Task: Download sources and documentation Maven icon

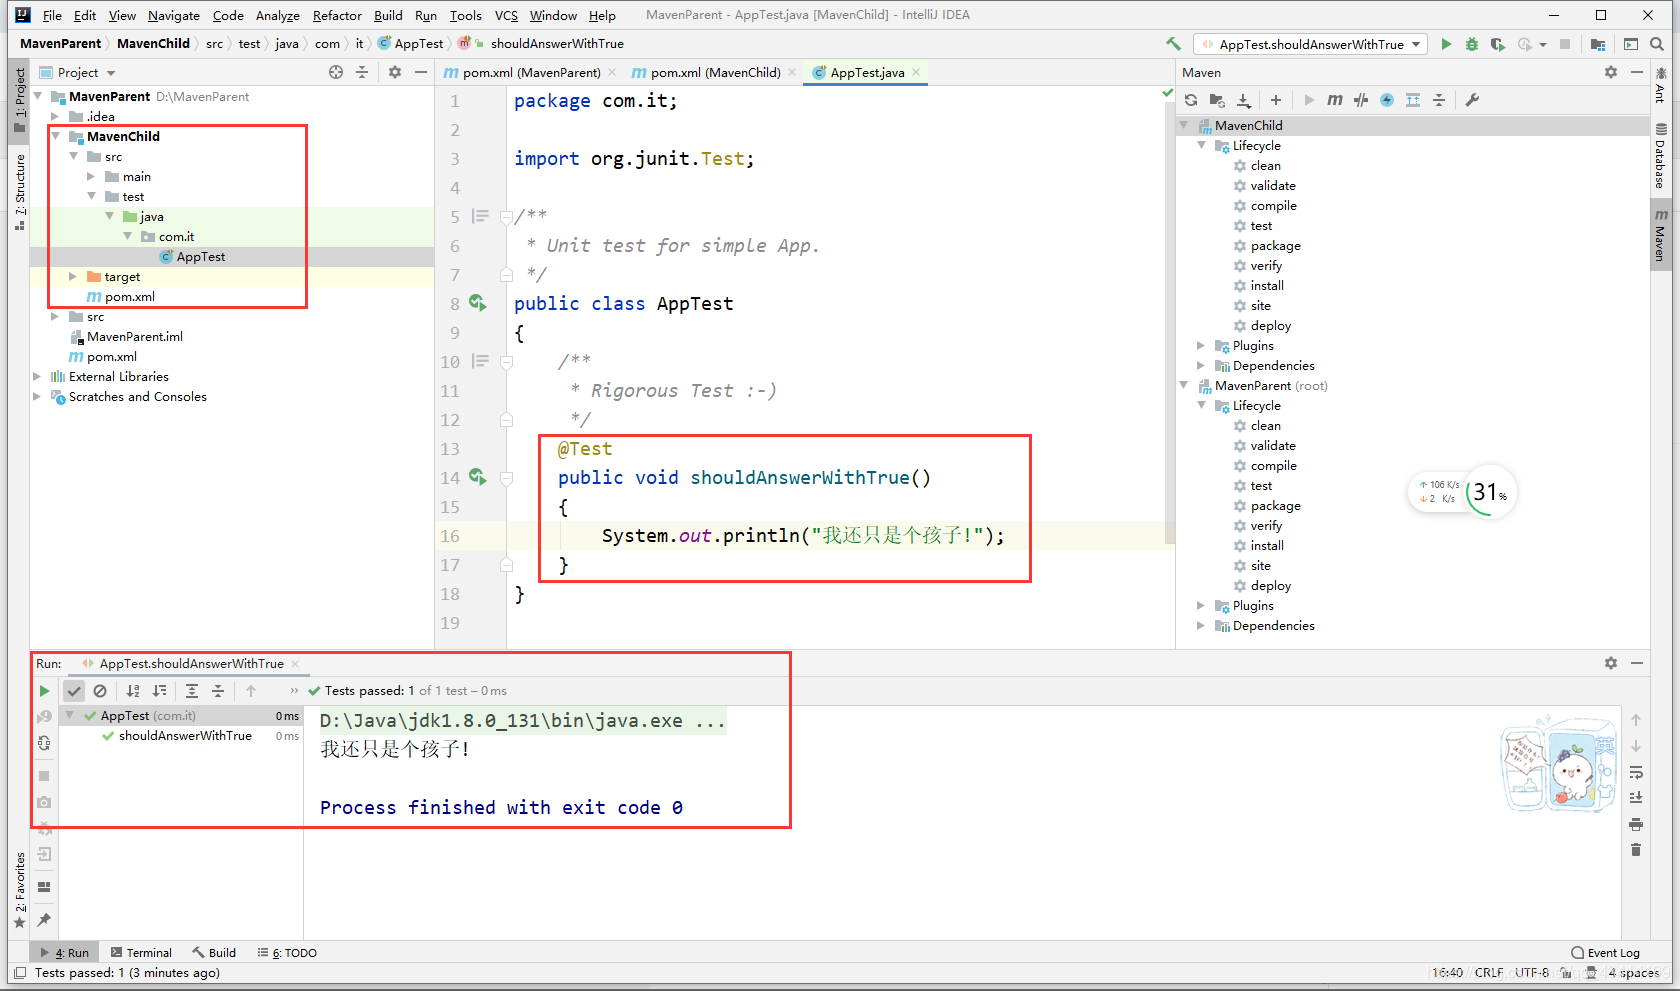Action: pos(1244,100)
